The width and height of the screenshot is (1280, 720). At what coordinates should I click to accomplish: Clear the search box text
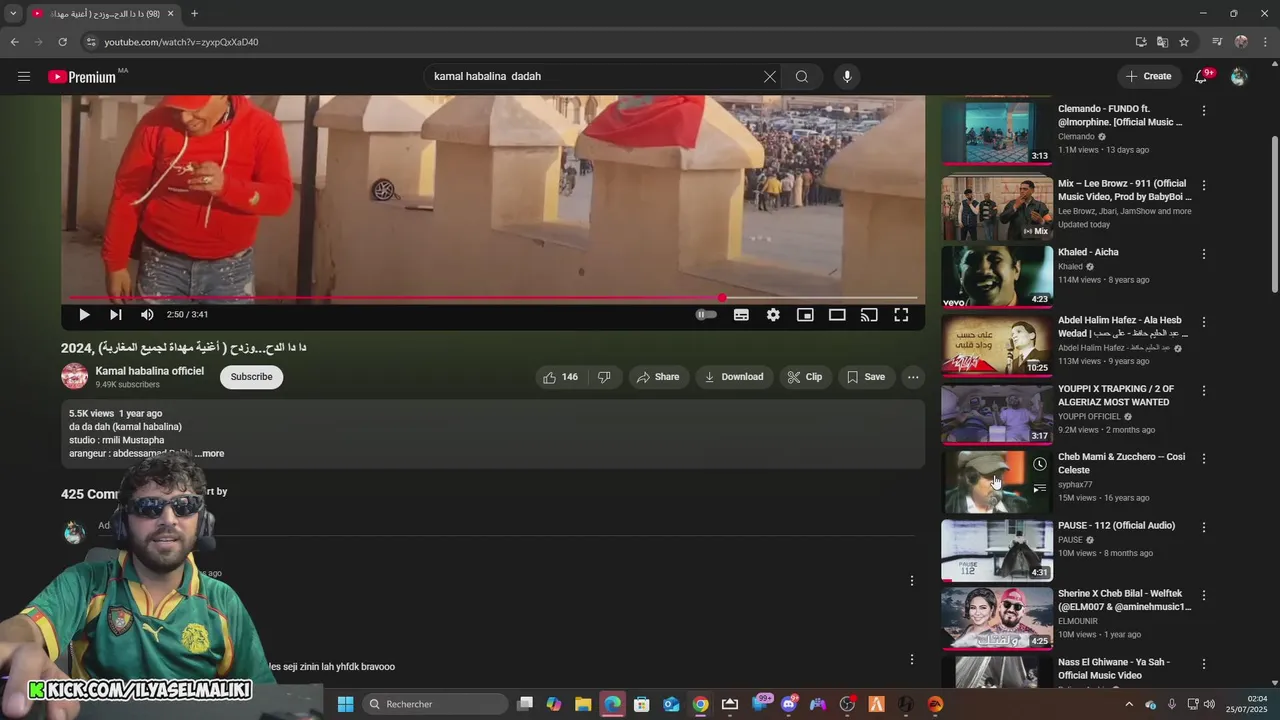tap(769, 76)
